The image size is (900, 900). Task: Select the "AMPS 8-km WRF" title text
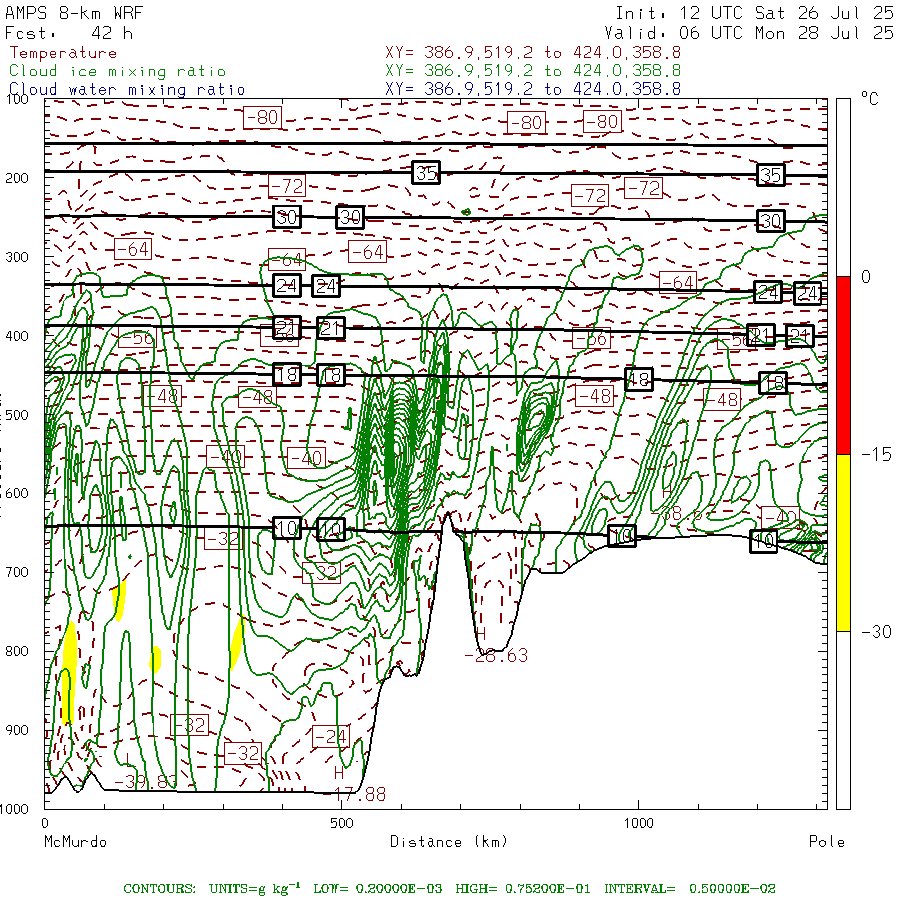[74, 13]
